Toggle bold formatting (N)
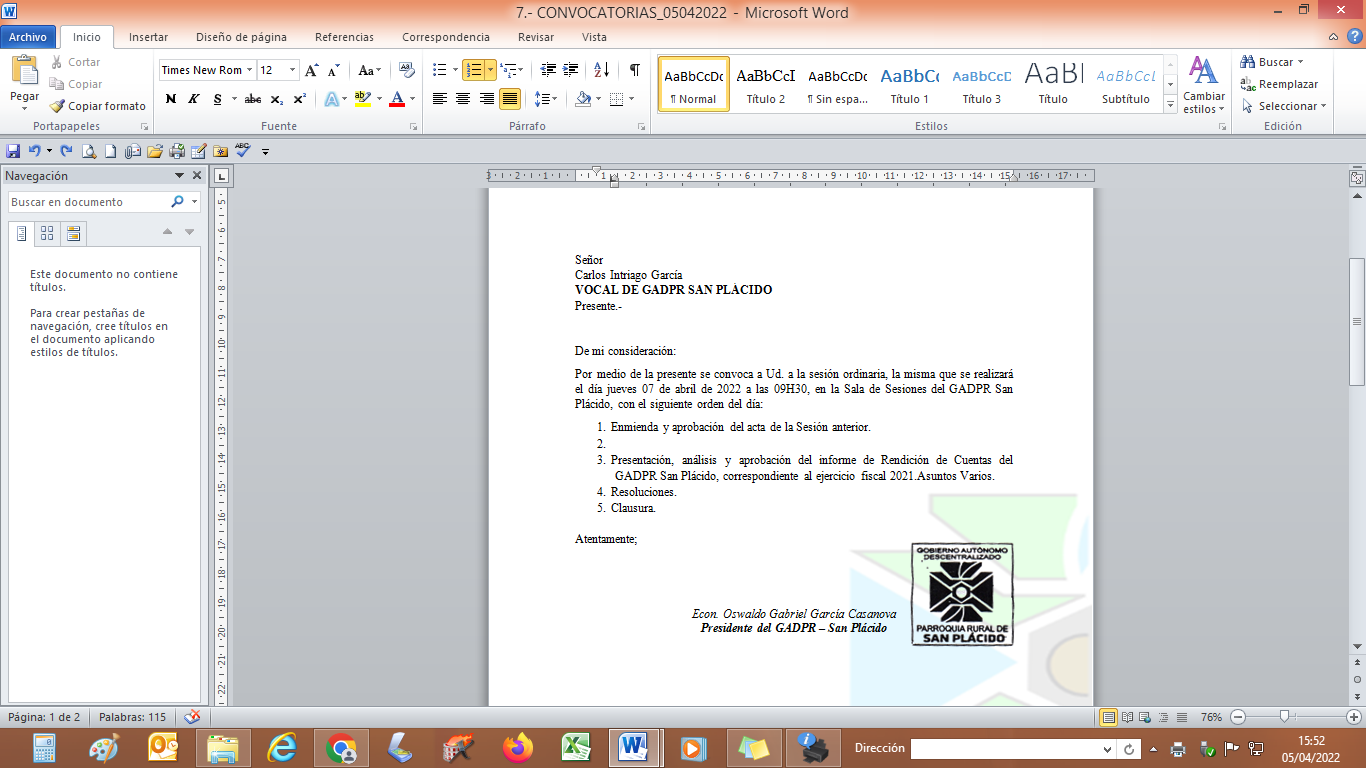The width and height of the screenshot is (1366, 768). 170,99
